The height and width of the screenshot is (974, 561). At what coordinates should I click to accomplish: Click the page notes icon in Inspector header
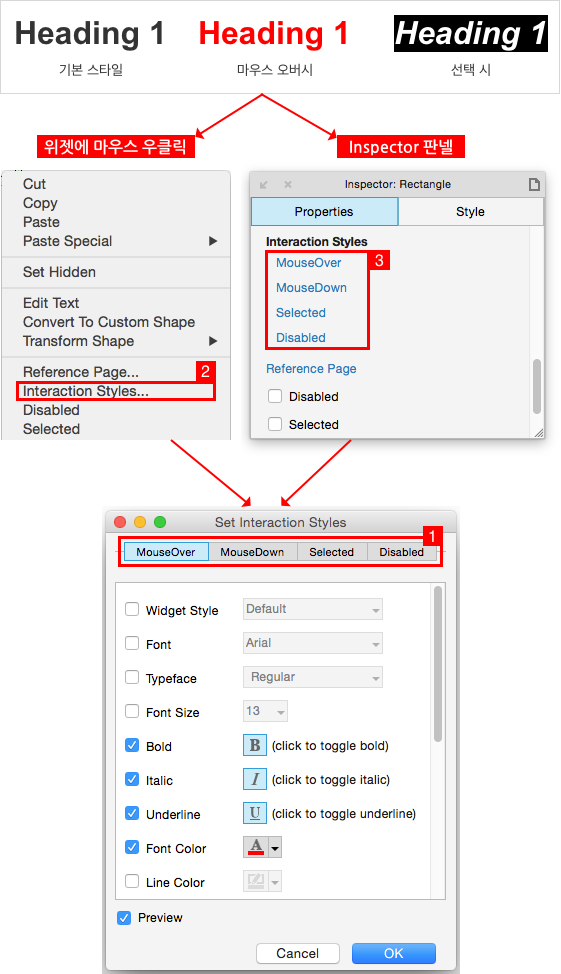pos(534,184)
